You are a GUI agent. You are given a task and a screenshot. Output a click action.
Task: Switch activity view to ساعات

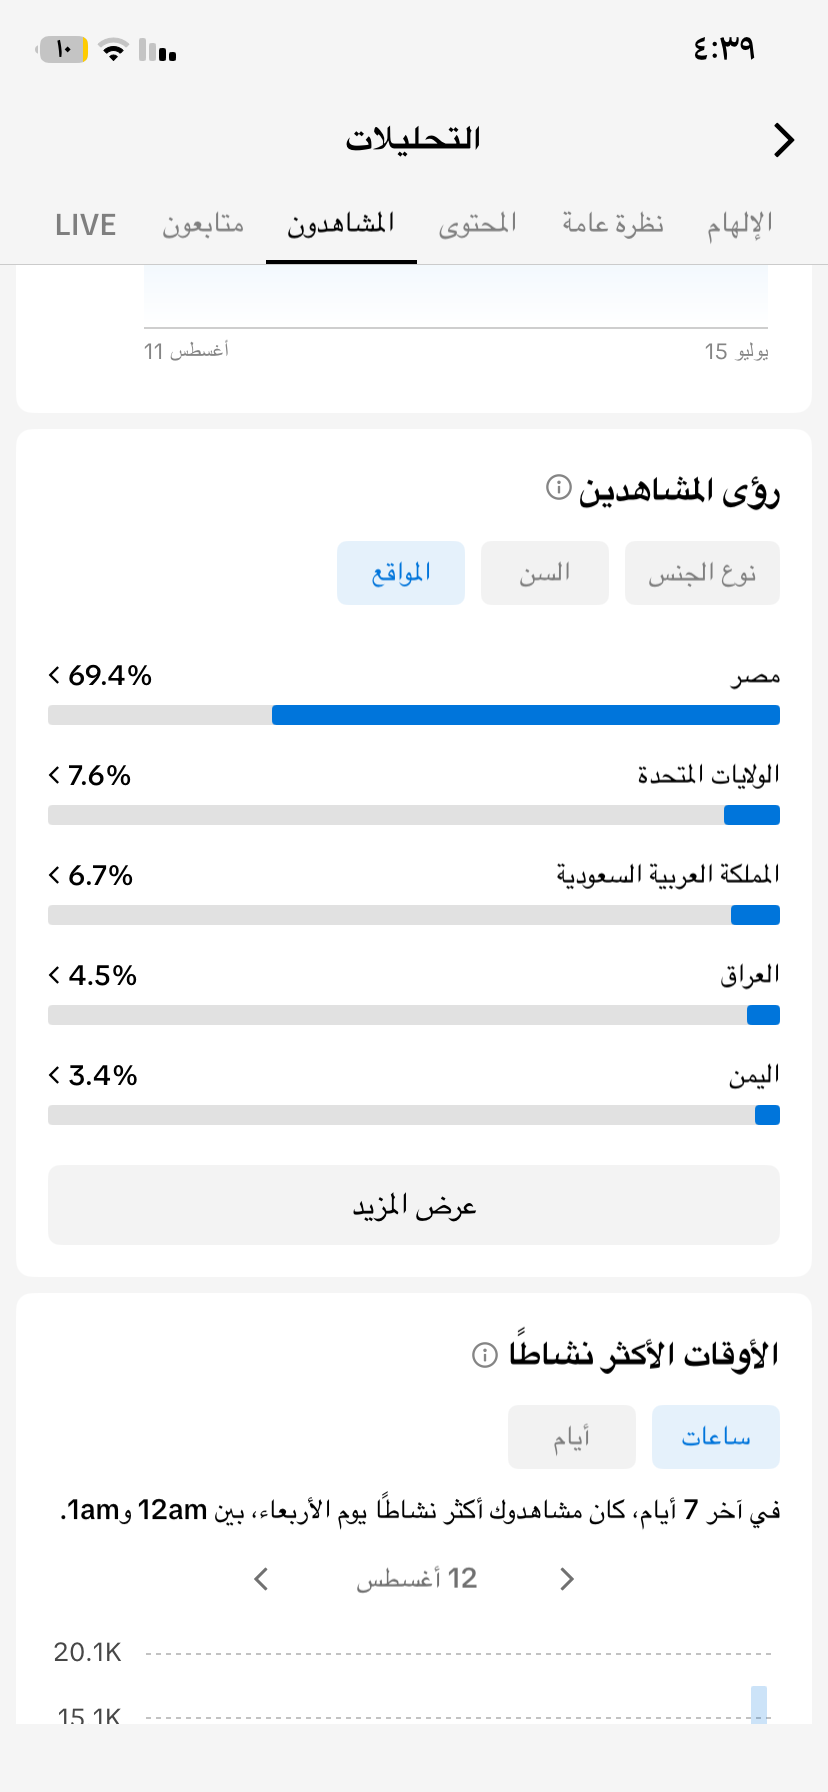pyautogui.click(x=716, y=1437)
